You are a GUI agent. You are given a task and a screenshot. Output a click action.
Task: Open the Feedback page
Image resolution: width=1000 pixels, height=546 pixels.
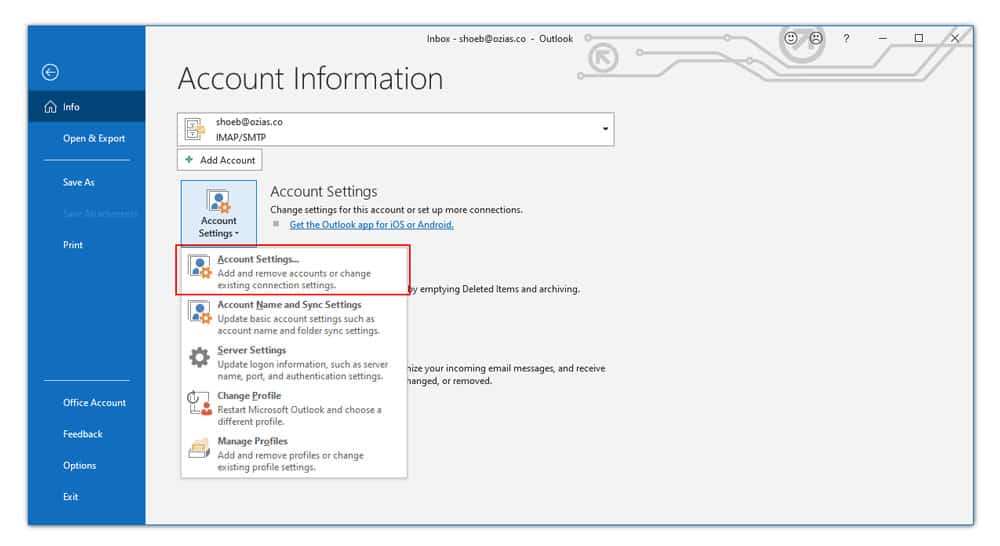pyautogui.click(x=82, y=434)
